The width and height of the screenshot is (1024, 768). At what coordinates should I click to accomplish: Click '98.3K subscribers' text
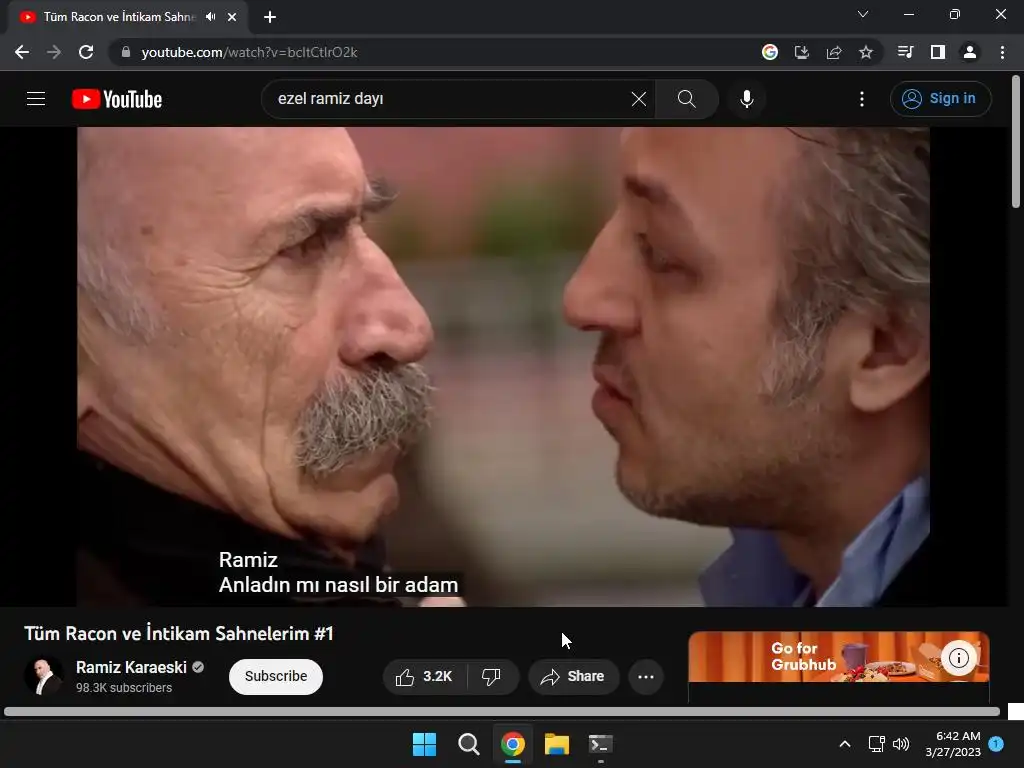124,688
